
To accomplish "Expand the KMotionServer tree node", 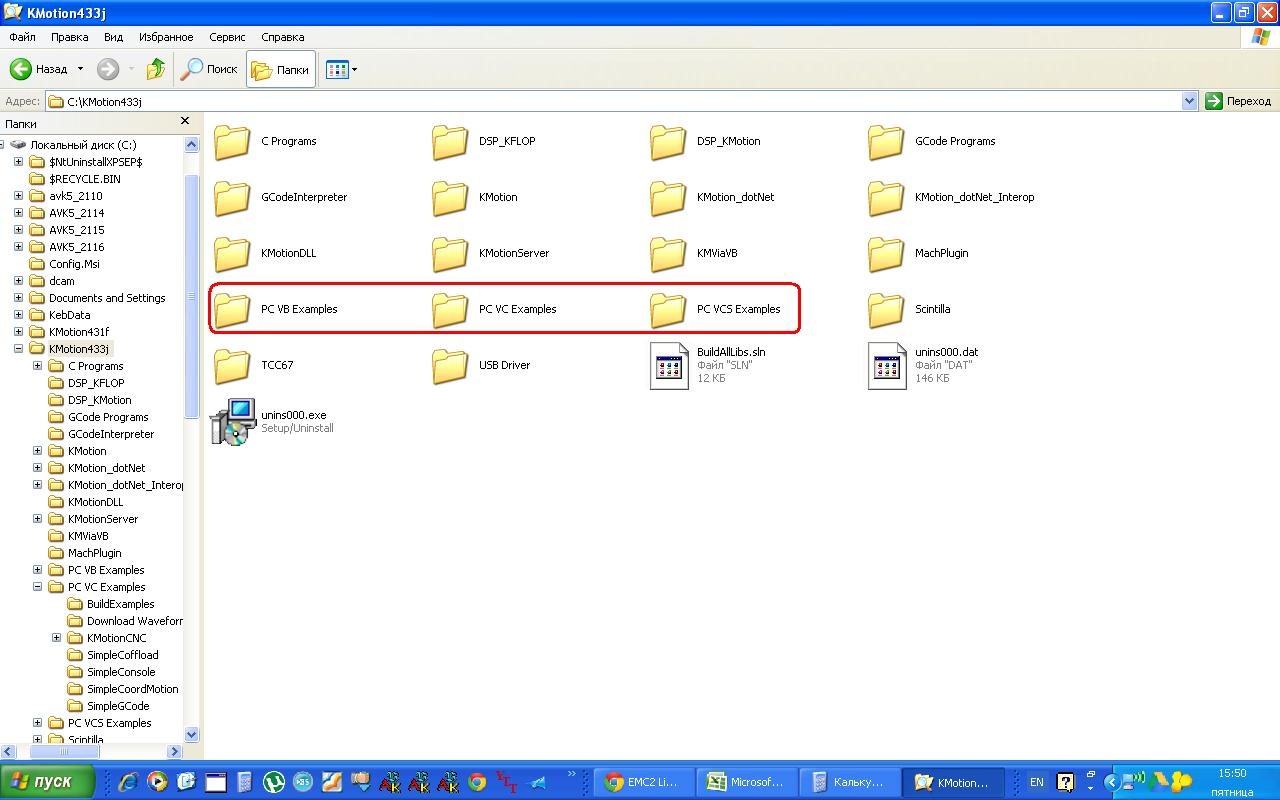I will (38, 519).
